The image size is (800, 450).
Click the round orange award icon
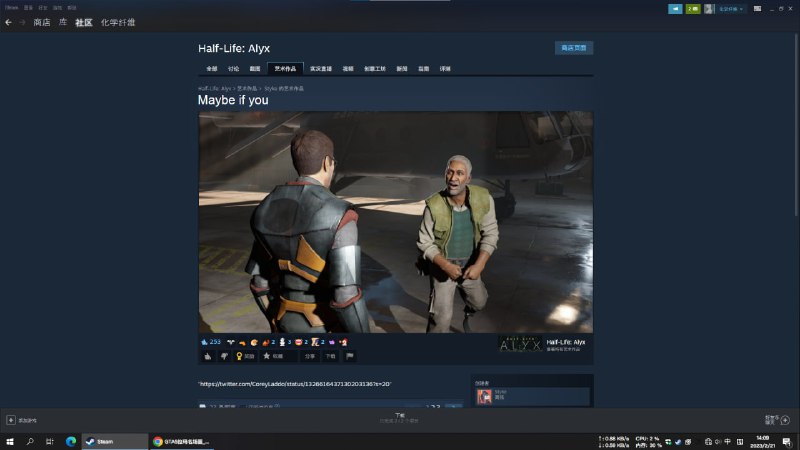[x=254, y=342]
